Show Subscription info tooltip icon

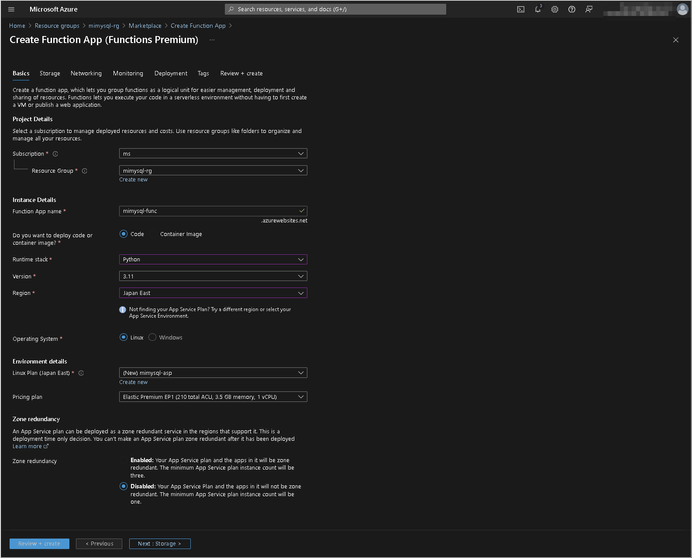coord(55,154)
